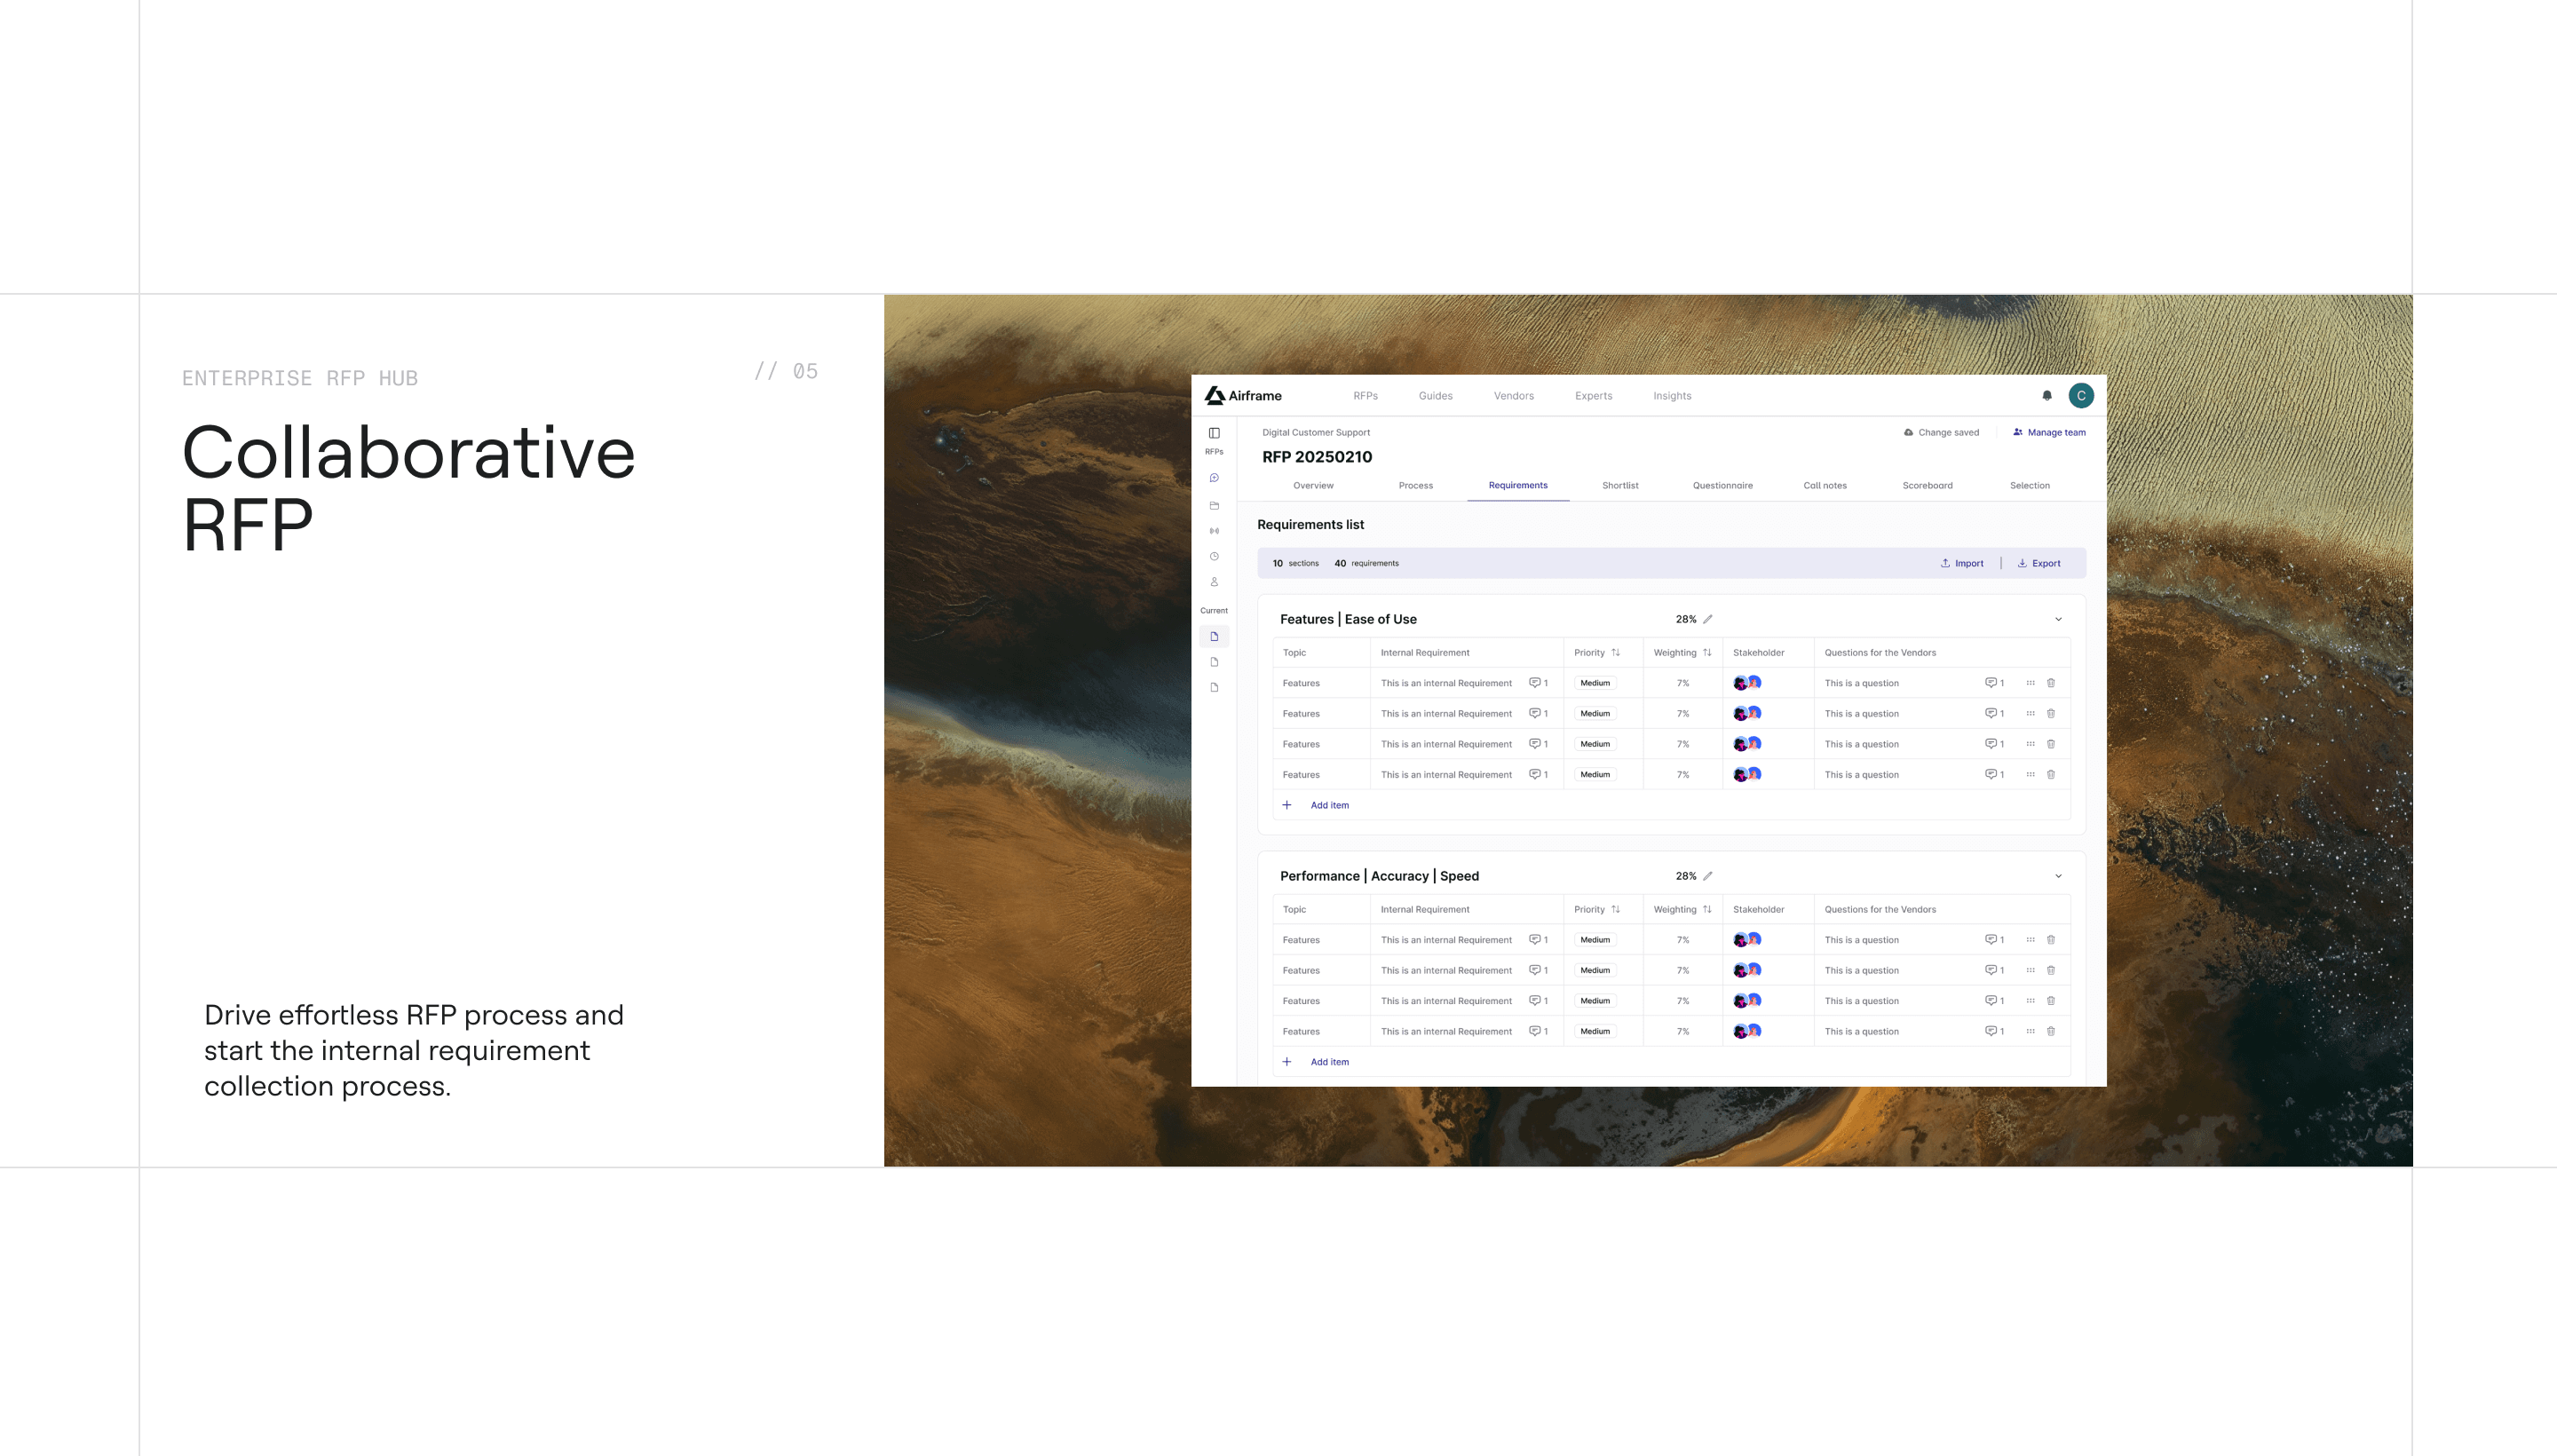Open the Insights navigation item
This screenshot has height=1456, width=2557.
click(1672, 396)
